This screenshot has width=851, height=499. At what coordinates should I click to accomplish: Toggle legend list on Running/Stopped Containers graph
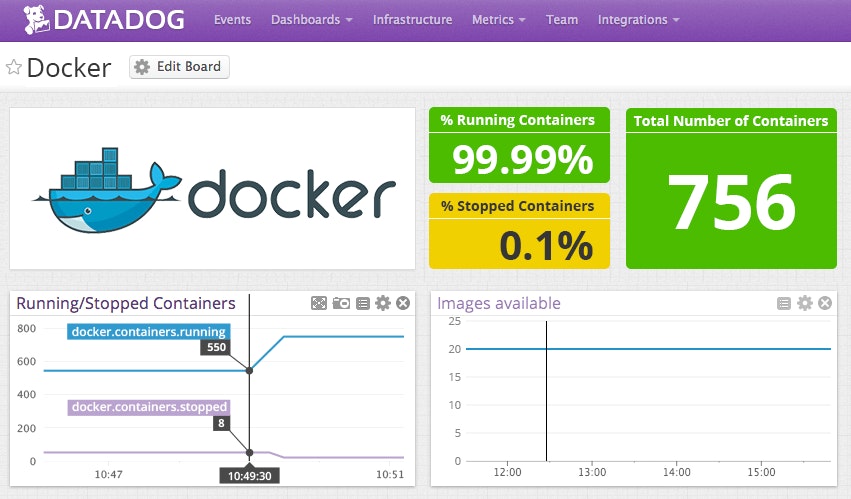coord(362,303)
